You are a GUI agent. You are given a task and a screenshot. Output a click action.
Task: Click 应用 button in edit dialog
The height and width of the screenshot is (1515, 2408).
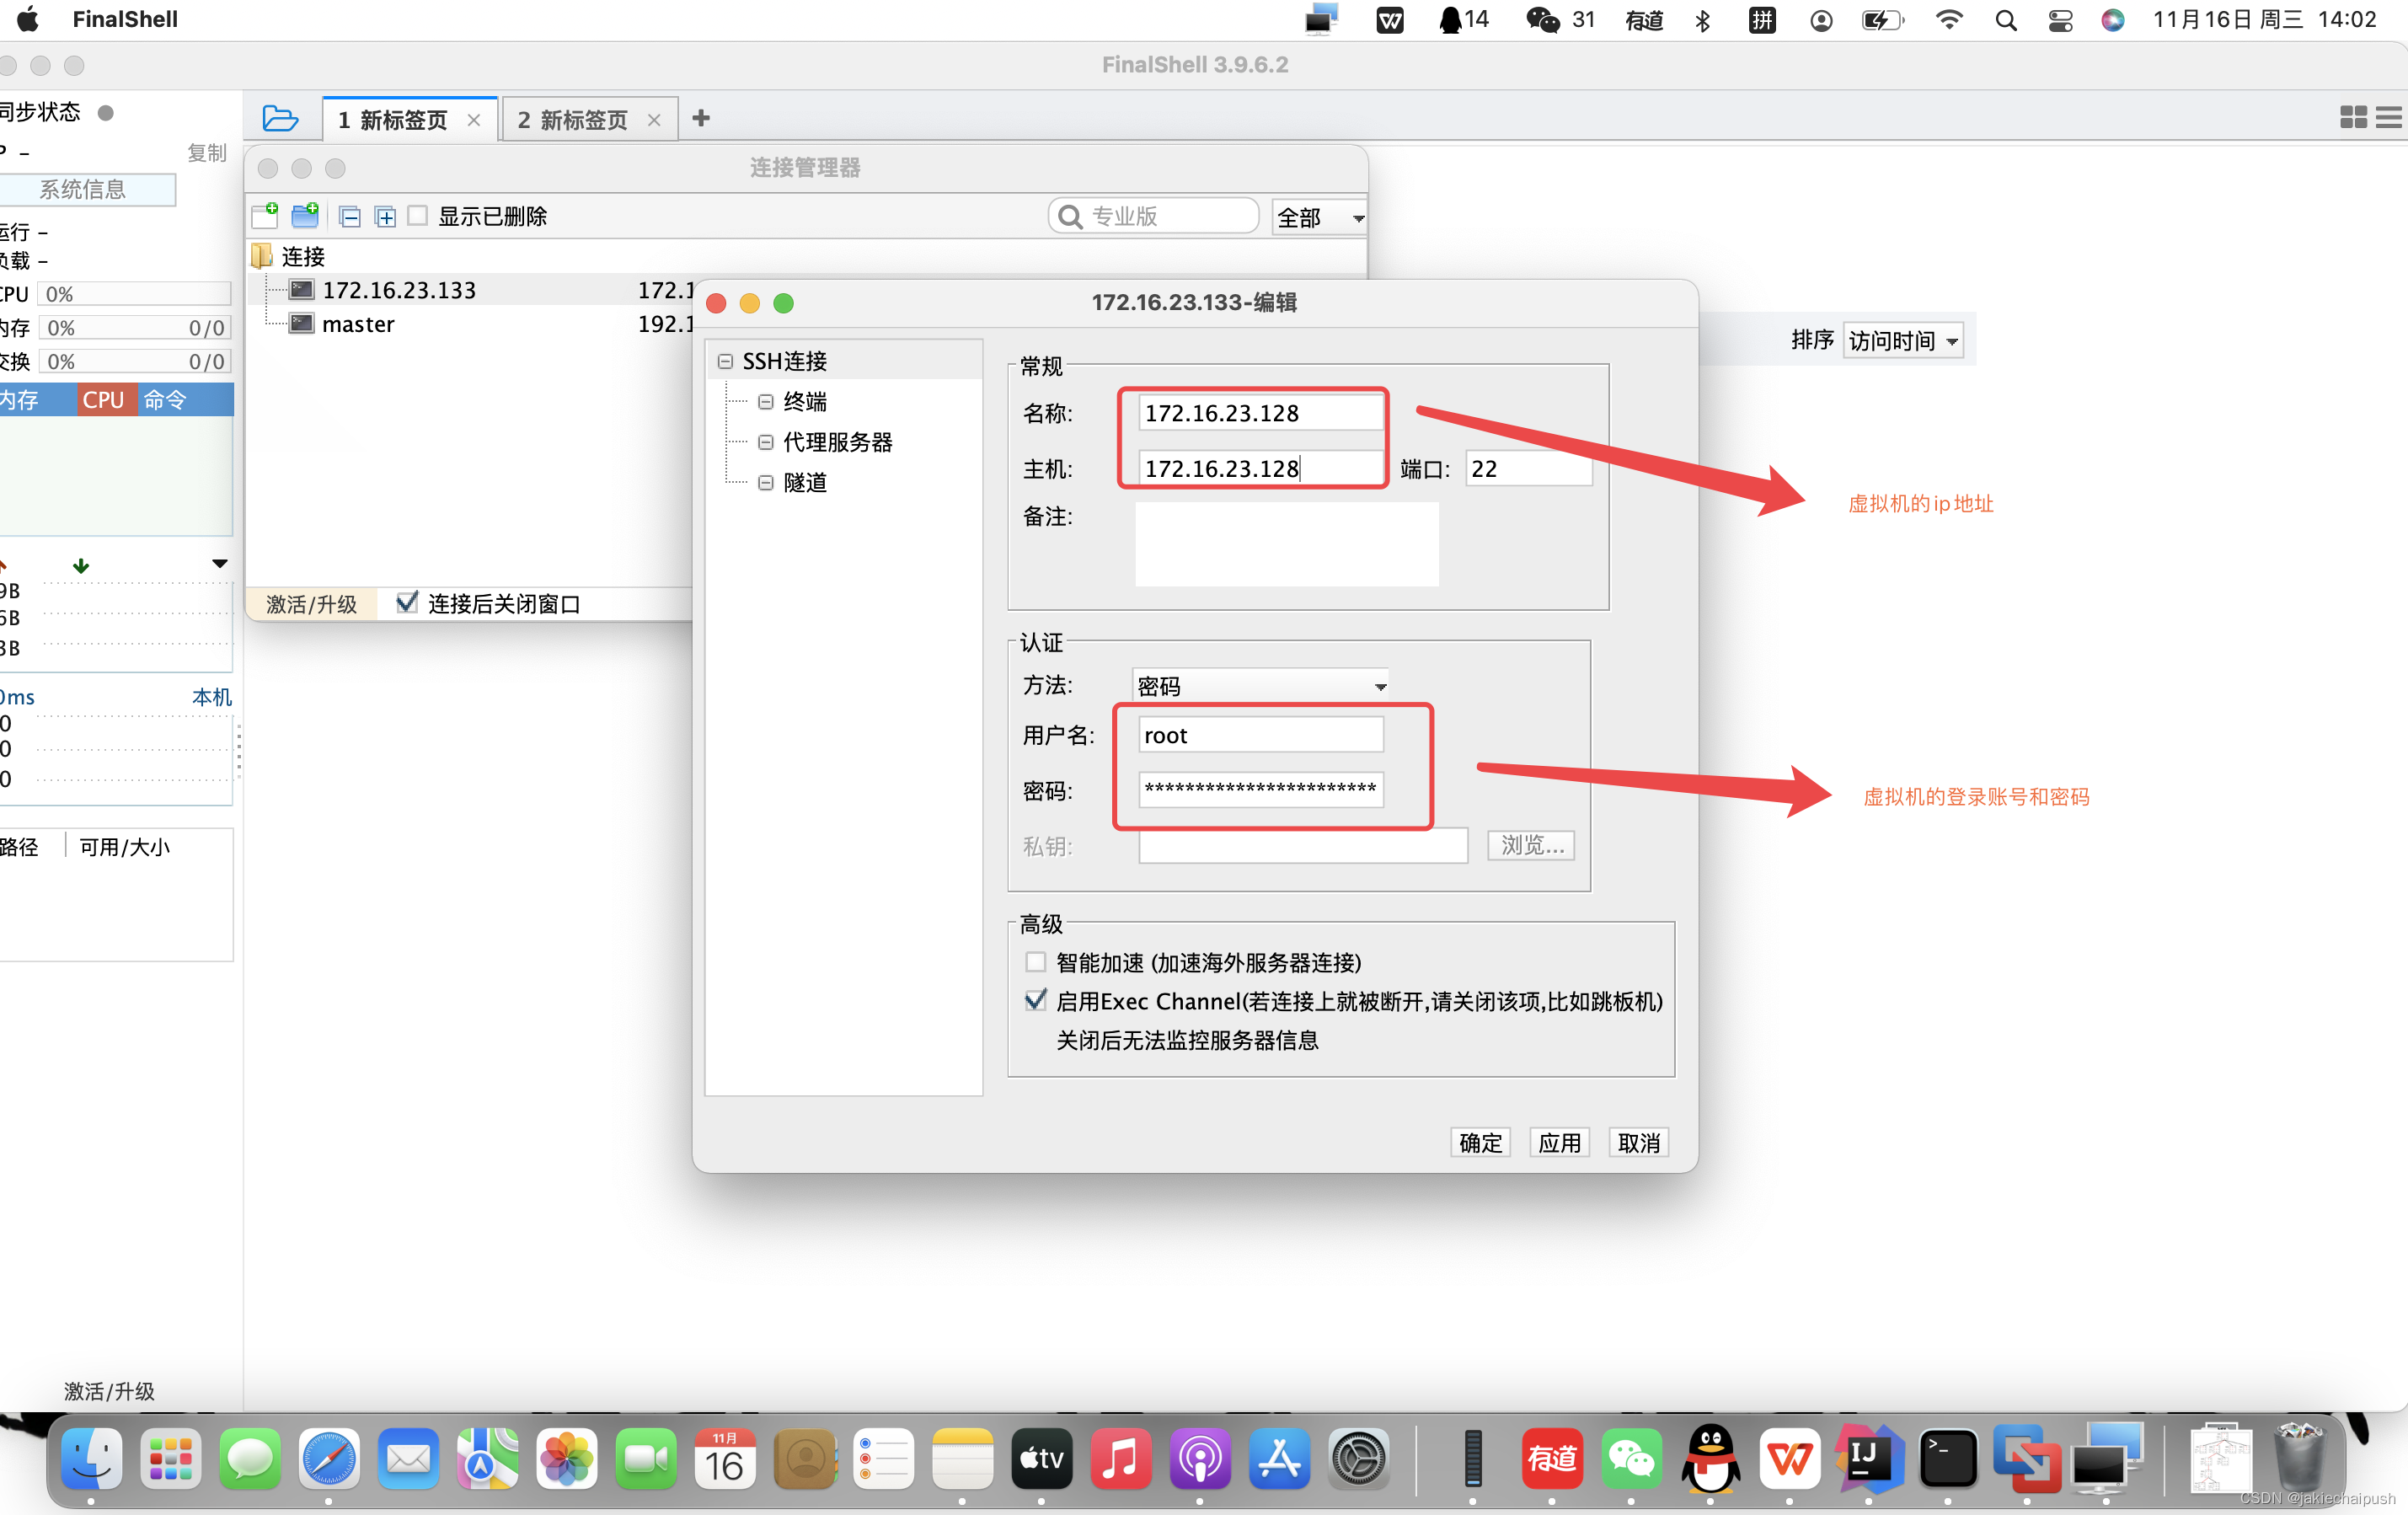(x=1559, y=1142)
